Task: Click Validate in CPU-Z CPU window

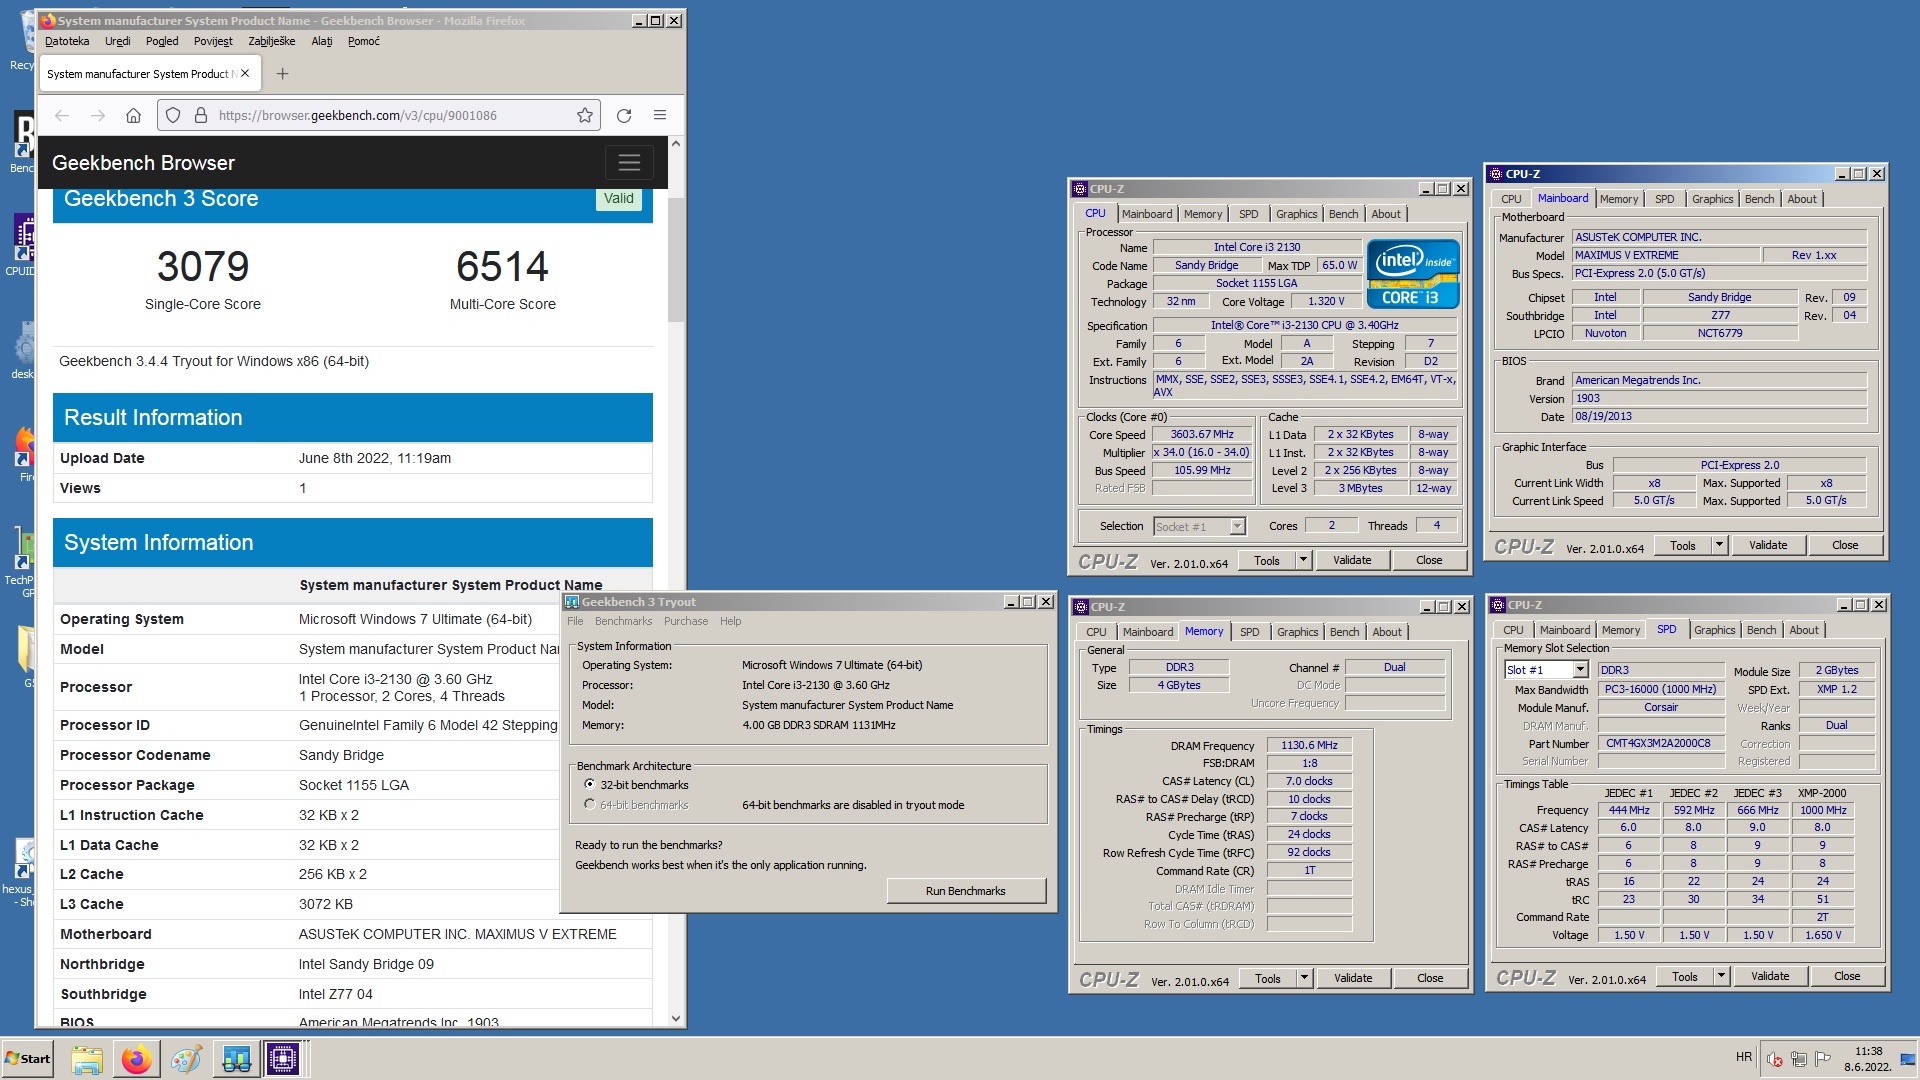Action: pyautogui.click(x=1352, y=561)
